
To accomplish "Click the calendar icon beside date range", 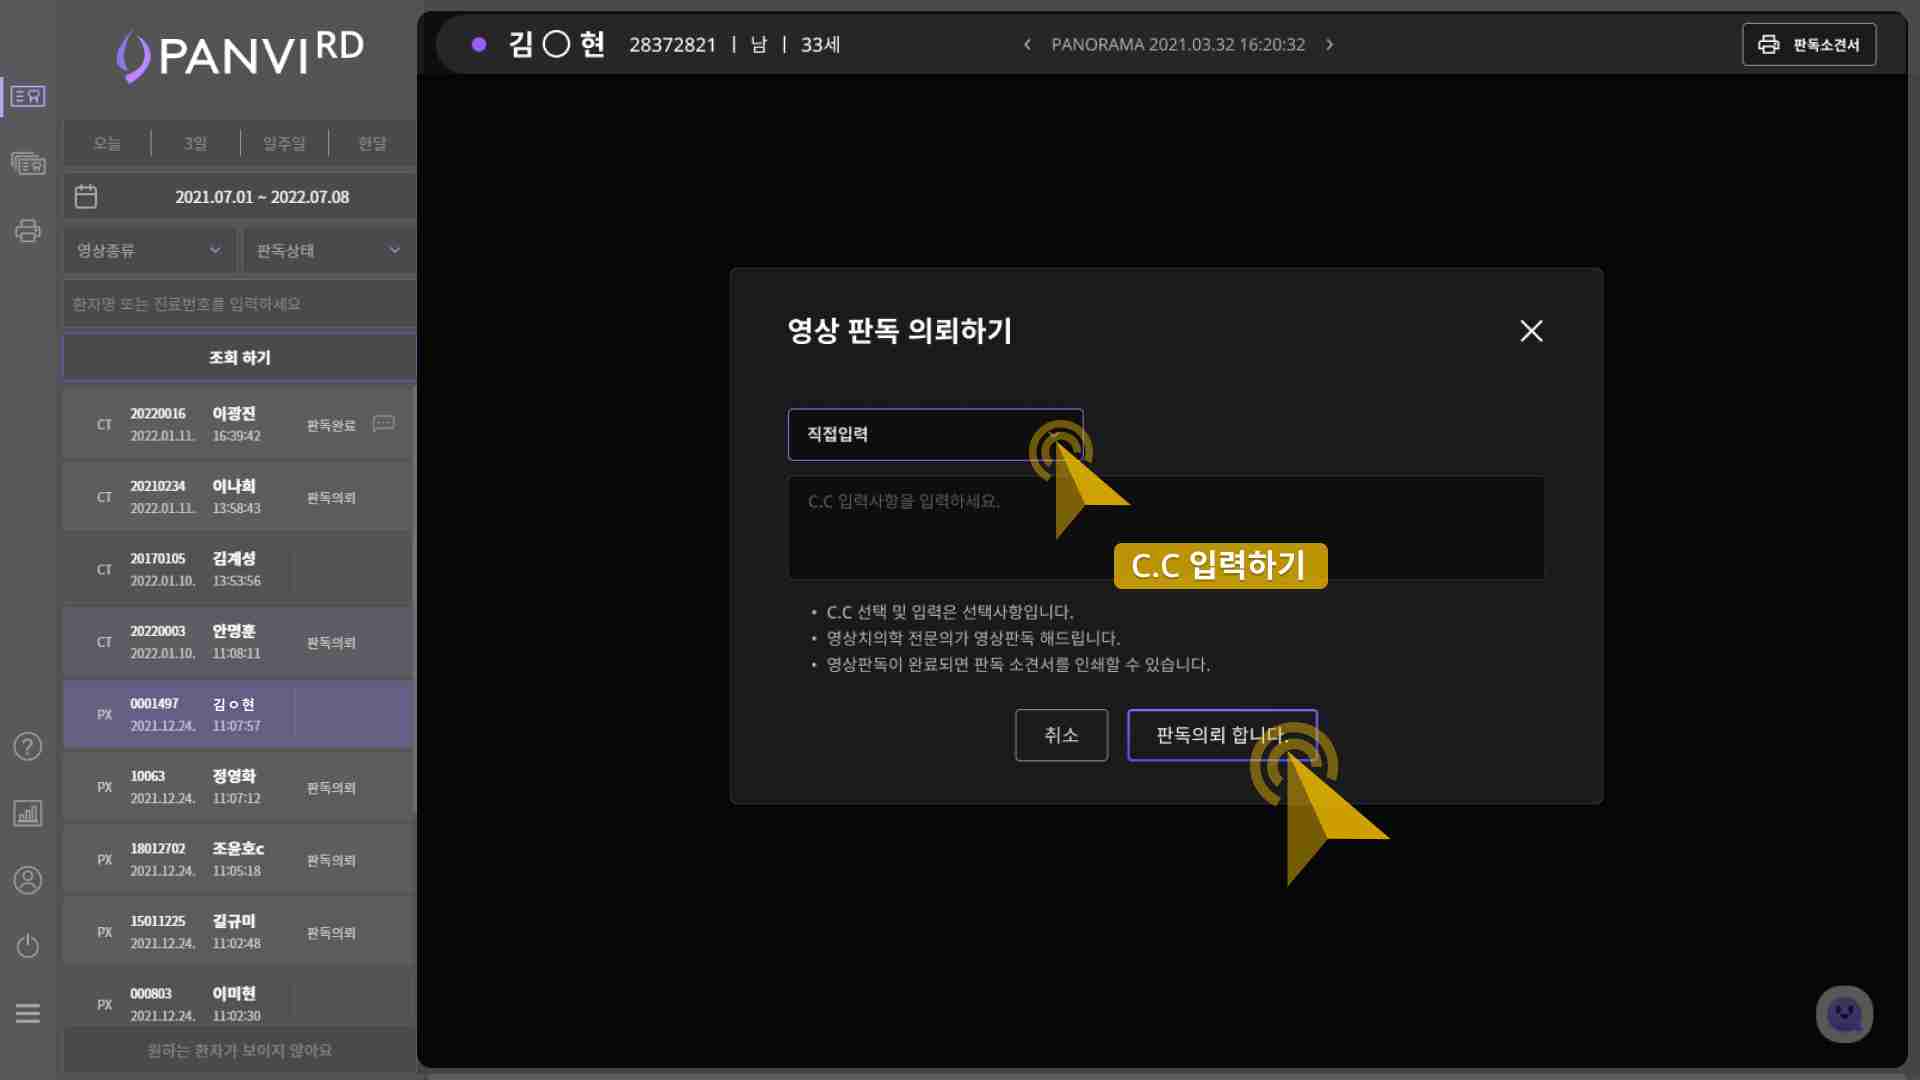I will 86,197.
